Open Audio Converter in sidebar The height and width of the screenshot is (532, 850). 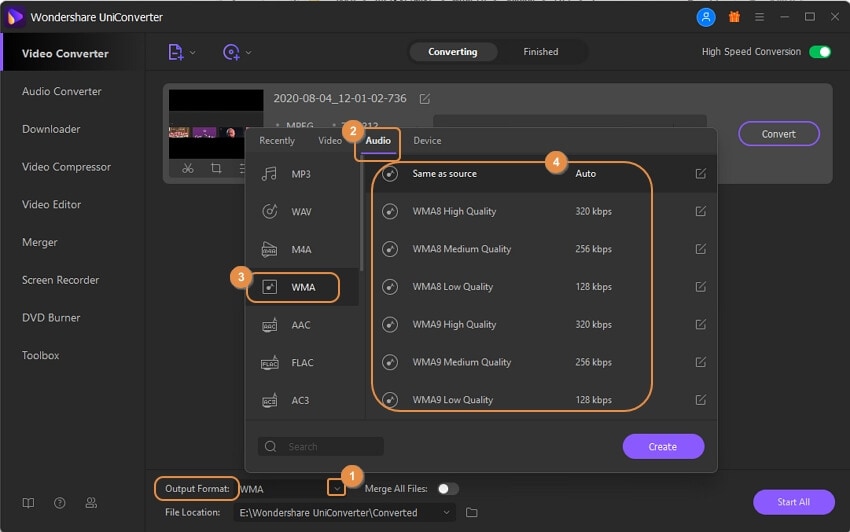point(62,91)
